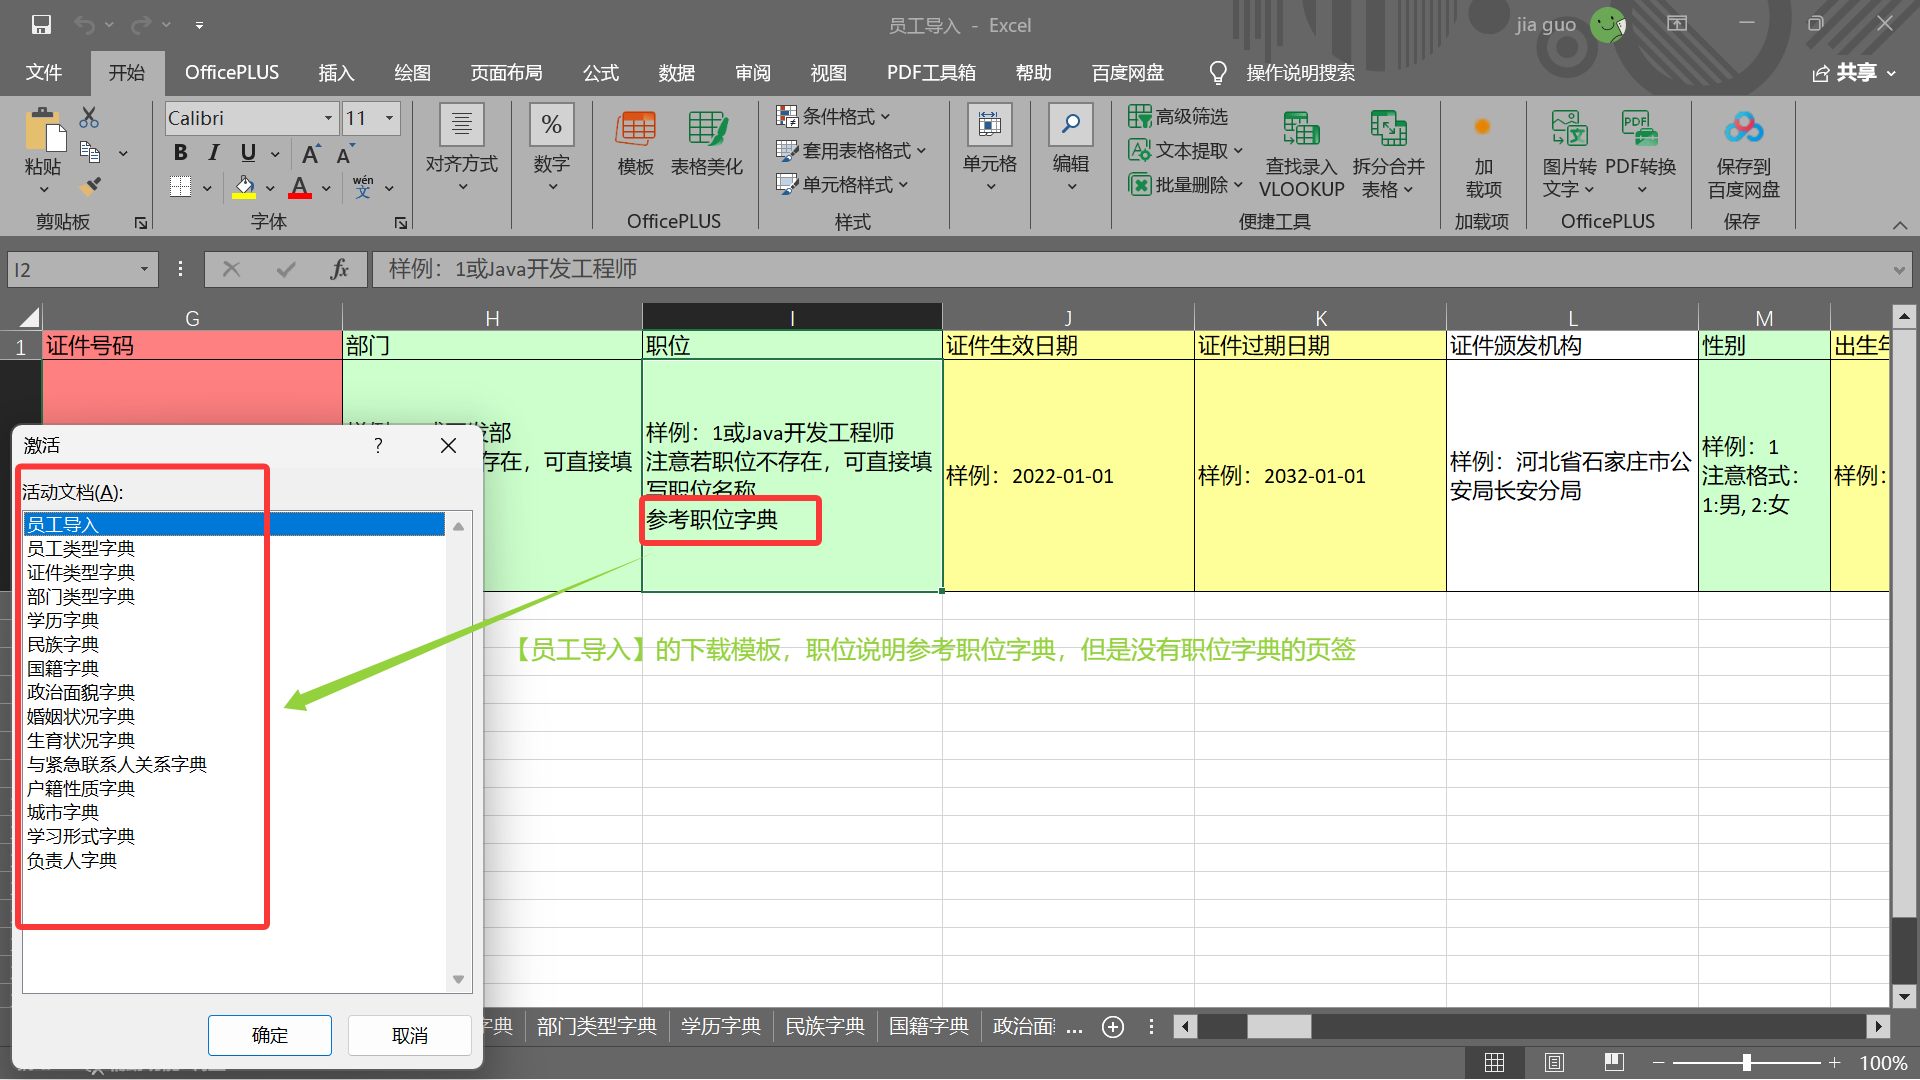Expand the Name Box dropdown arrow
The height and width of the screenshot is (1080, 1920).
[x=144, y=269]
